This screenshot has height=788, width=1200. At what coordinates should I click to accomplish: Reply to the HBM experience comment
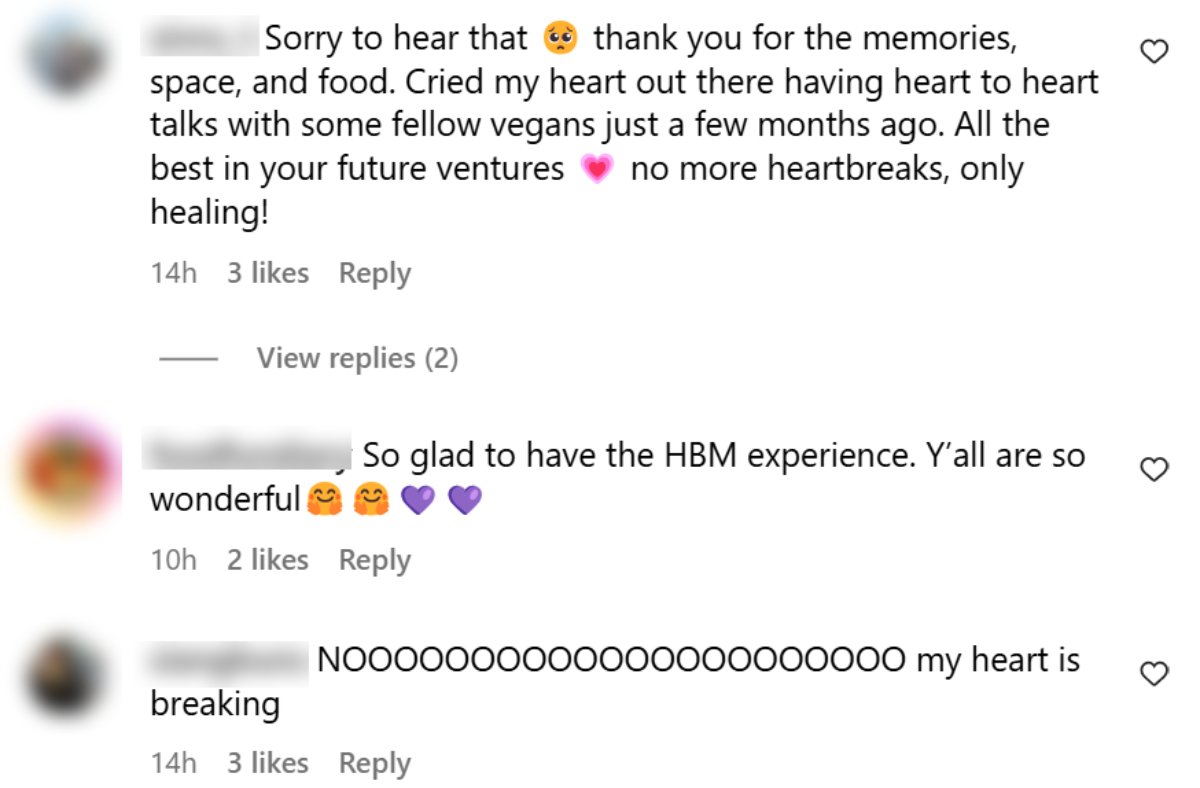[375, 560]
